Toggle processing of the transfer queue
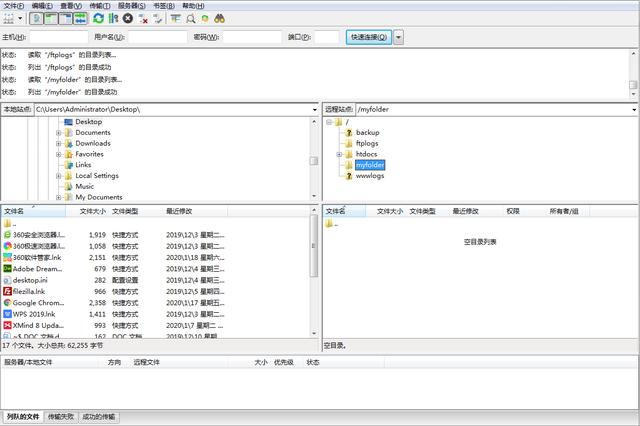 (113, 18)
